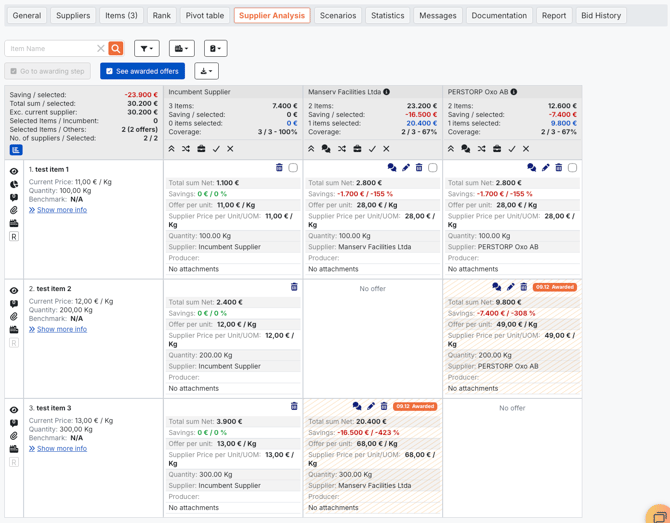Open the filter dropdown

[146, 48]
